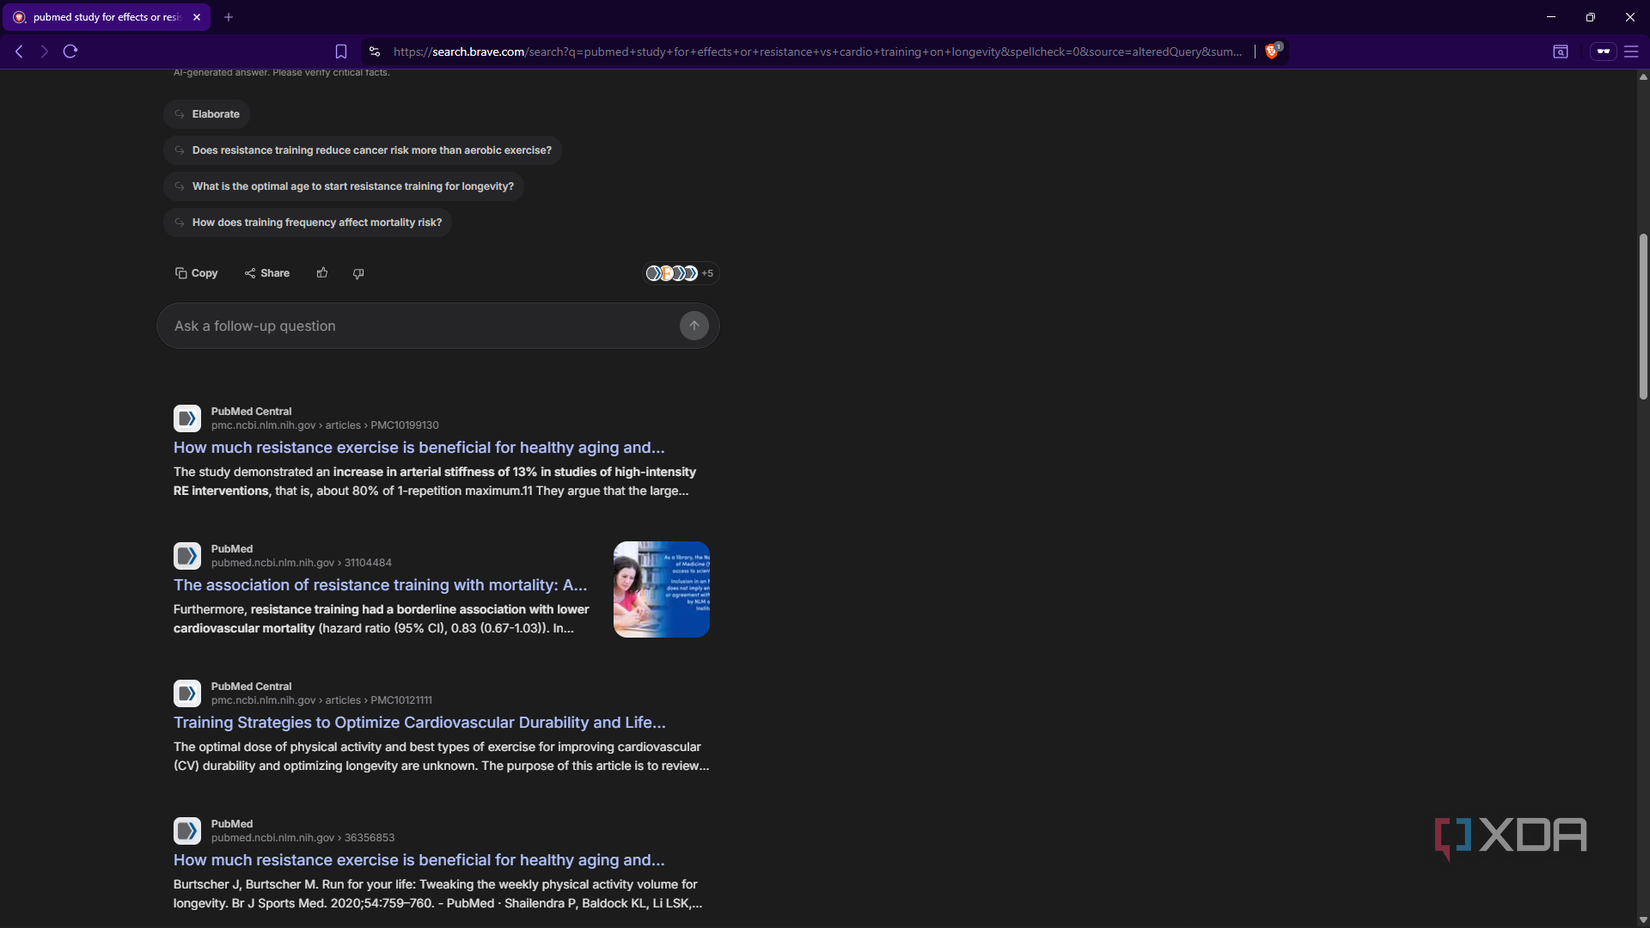Open first 'How much resistance exercise is beneficial' link
The width and height of the screenshot is (1650, 928).
pos(419,448)
